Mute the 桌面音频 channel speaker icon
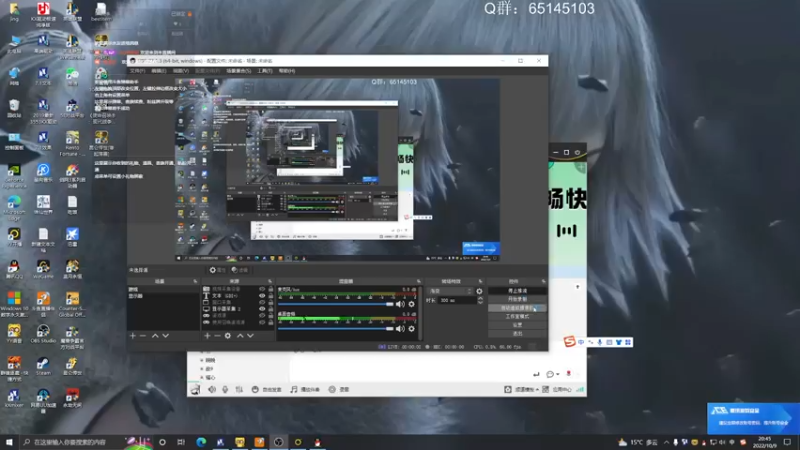 [x=400, y=329]
